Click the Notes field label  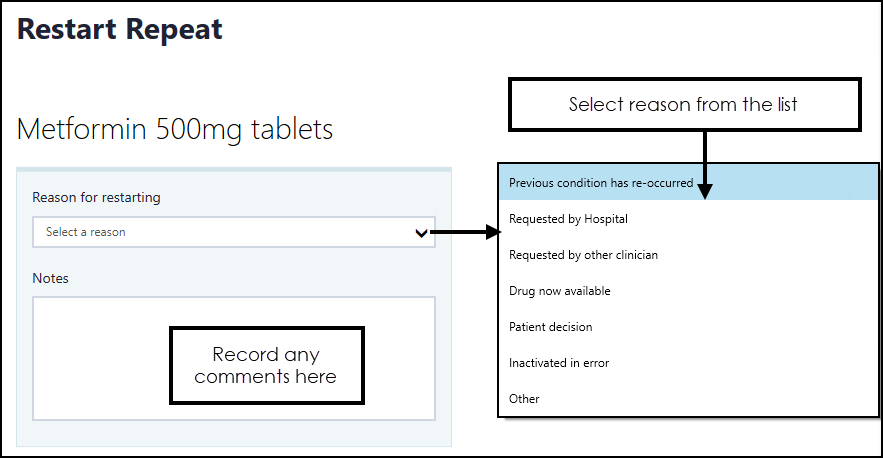[x=50, y=278]
